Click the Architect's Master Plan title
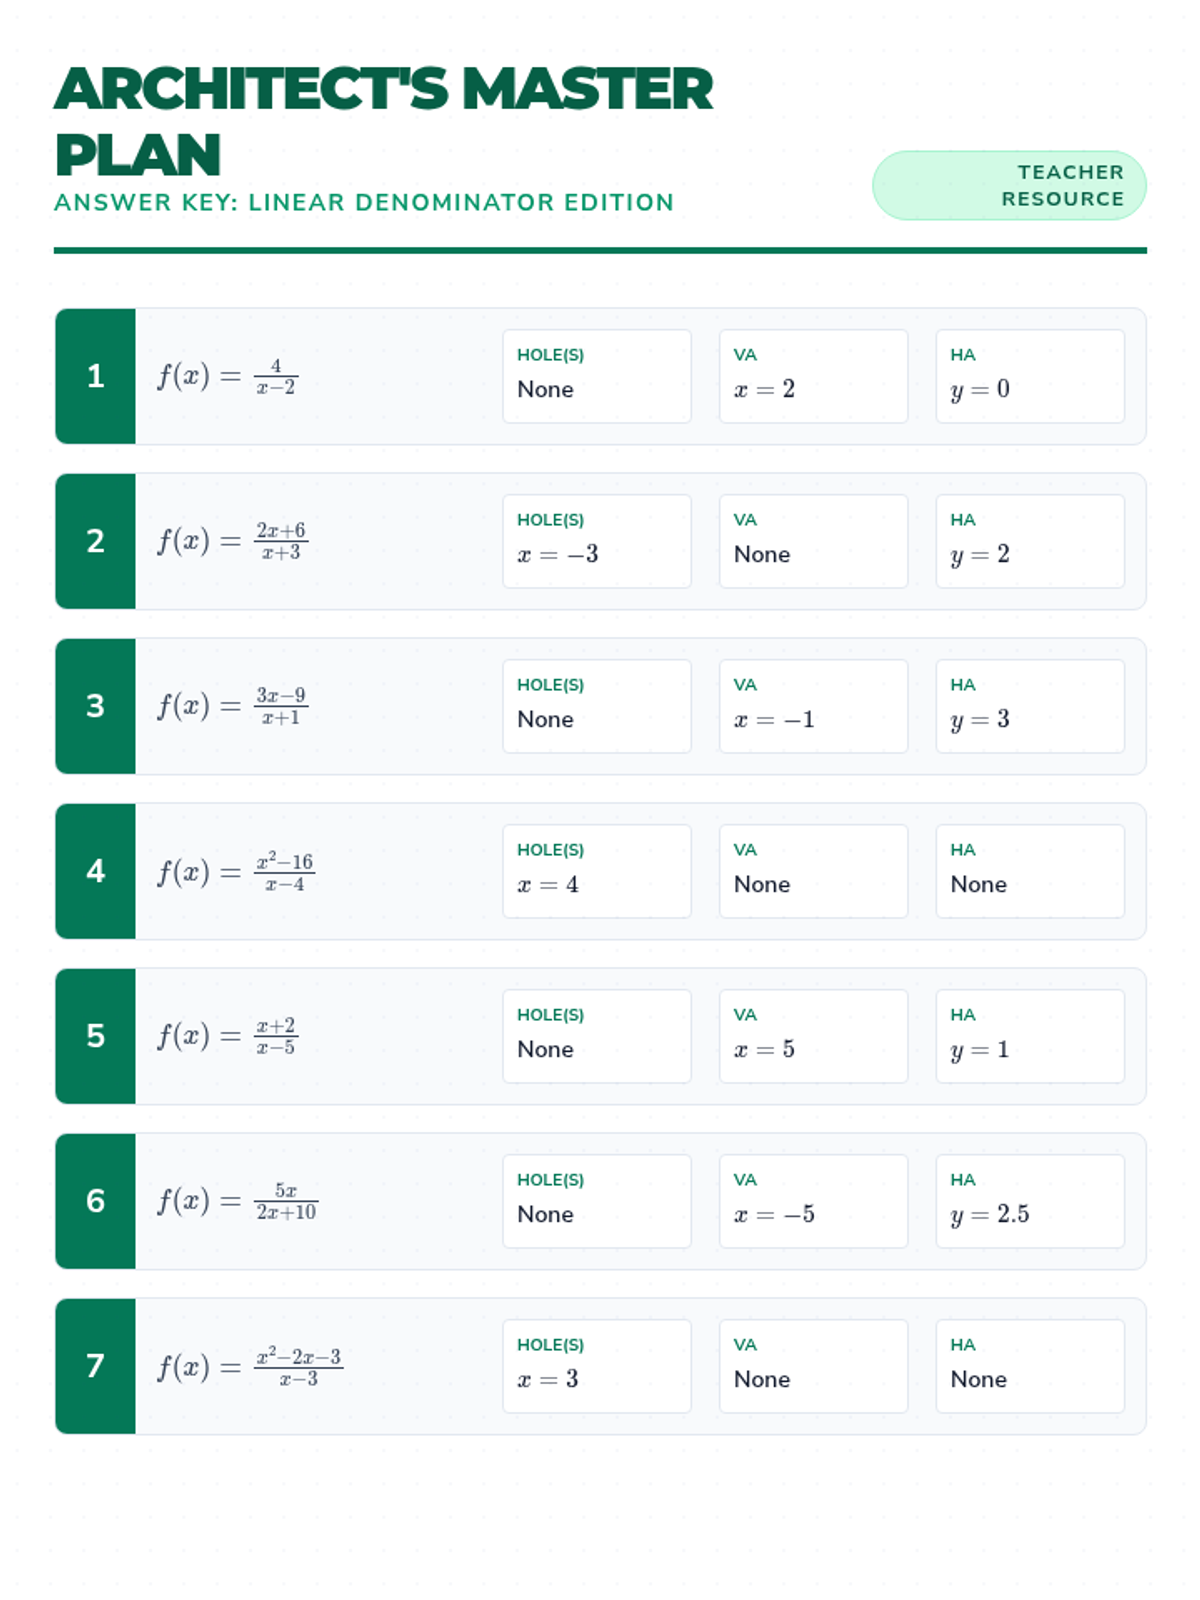 [x=383, y=121]
